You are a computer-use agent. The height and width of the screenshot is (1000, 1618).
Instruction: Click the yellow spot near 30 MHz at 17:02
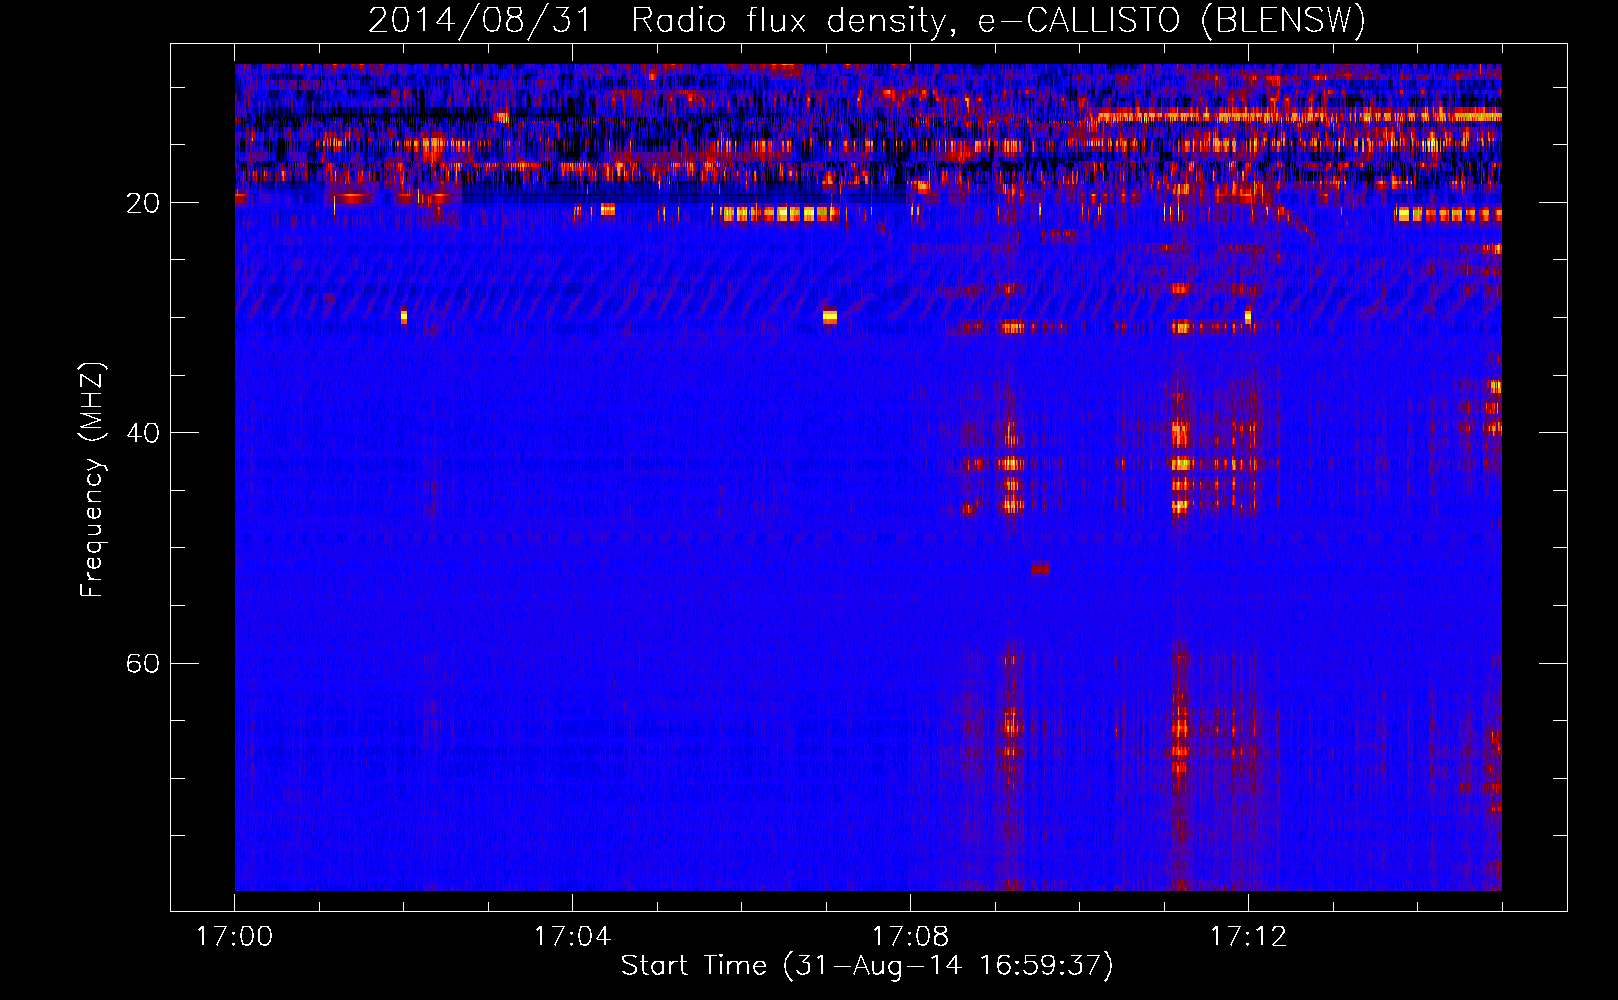point(404,317)
